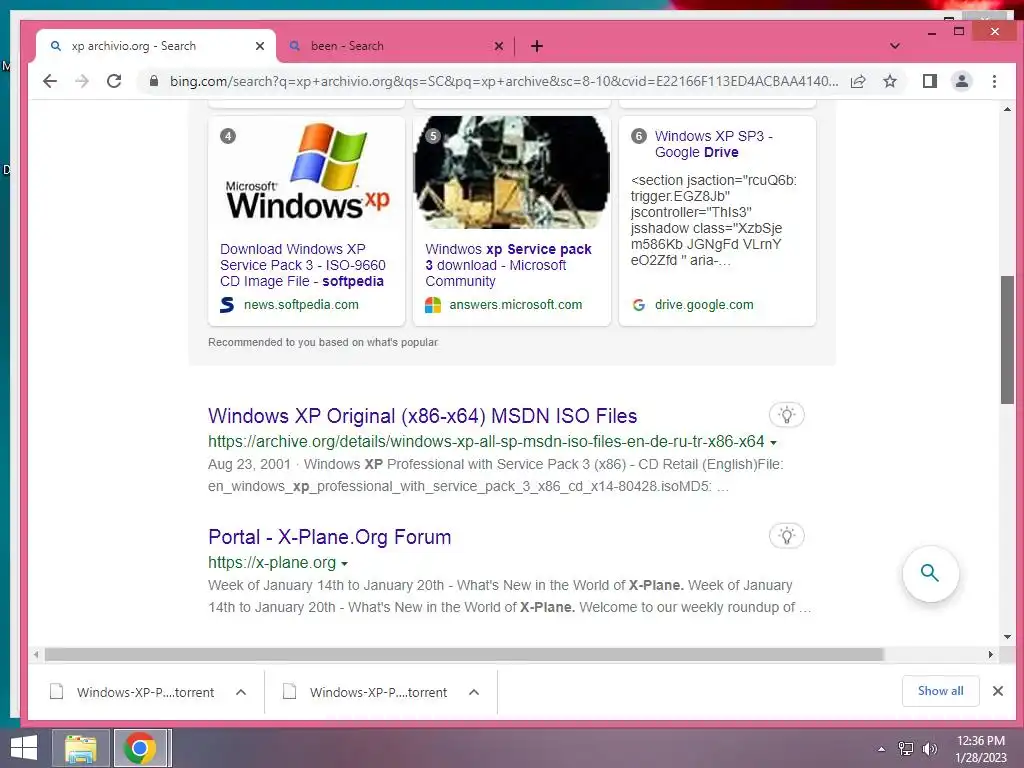1024x768 pixels.
Task: Click the horizontal scroll right arrow
Action: (991, 654)
